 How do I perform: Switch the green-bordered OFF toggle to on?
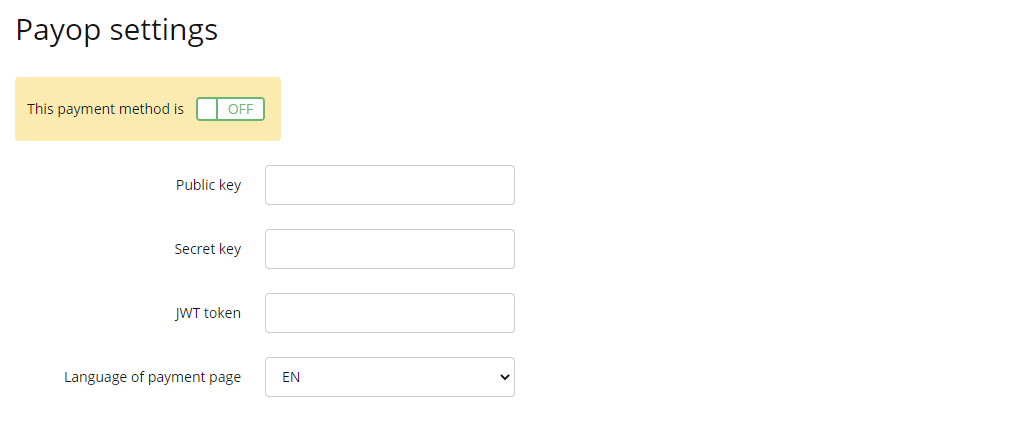[x=230, y=109]
